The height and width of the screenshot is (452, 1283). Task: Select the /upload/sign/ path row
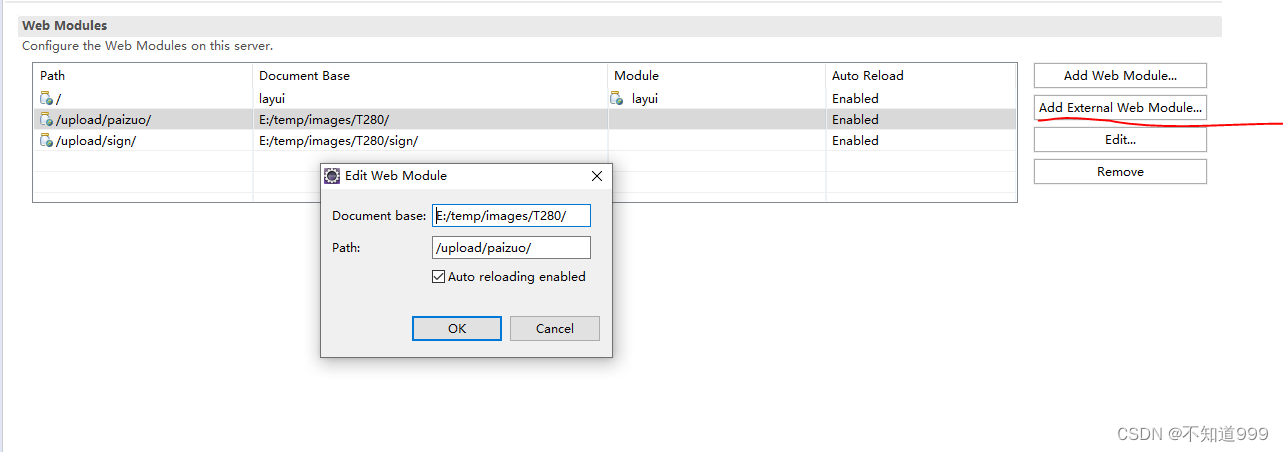tap(524, 140)
